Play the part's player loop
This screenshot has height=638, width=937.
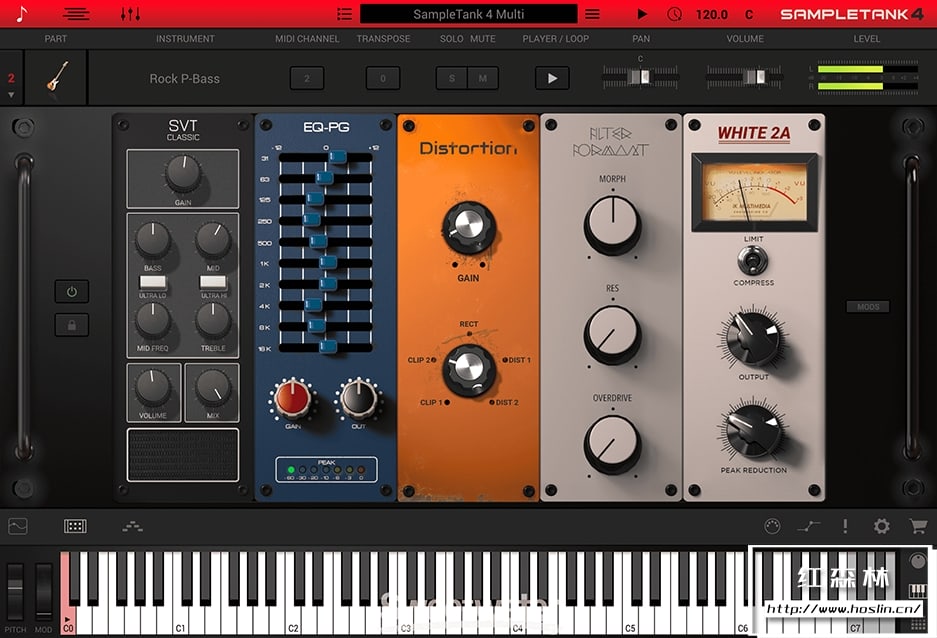coord(552,78)
